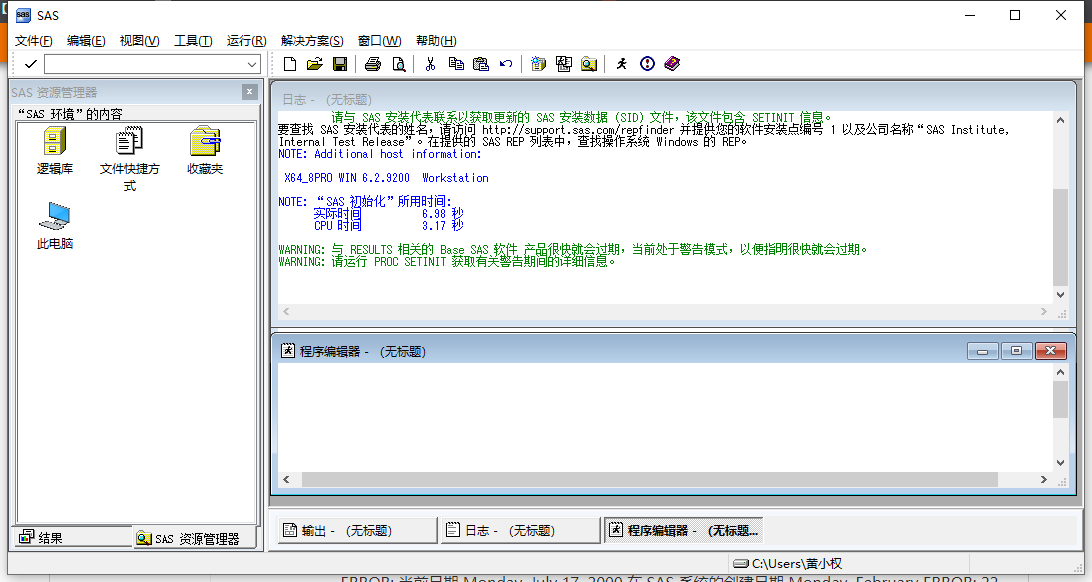Open the 工具(T) menu

[x=193, y=40]
